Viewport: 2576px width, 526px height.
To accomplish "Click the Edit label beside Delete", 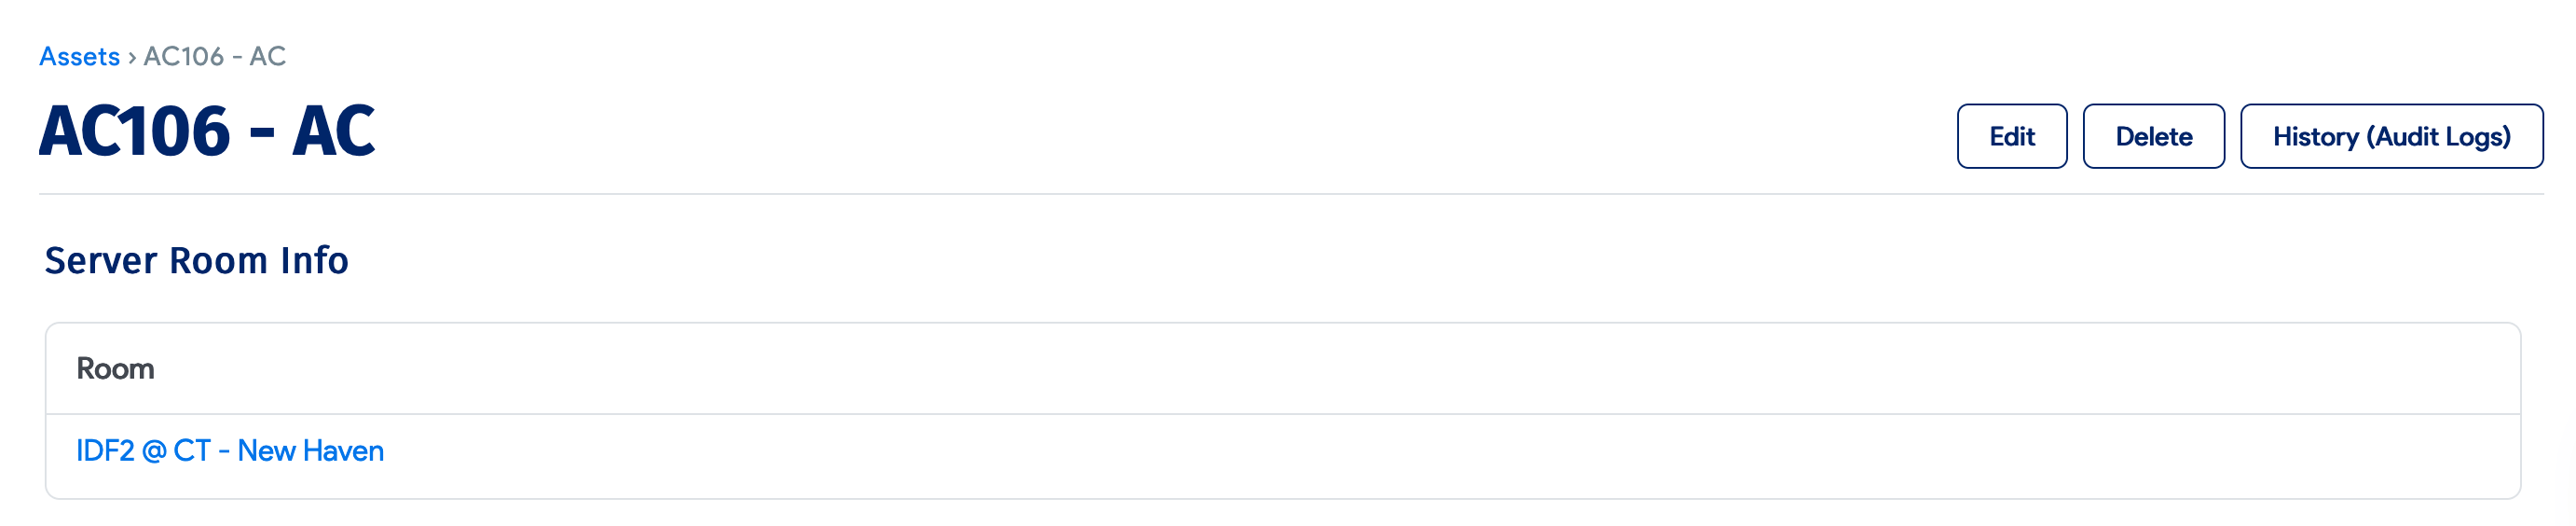I will click(2011, 136).
